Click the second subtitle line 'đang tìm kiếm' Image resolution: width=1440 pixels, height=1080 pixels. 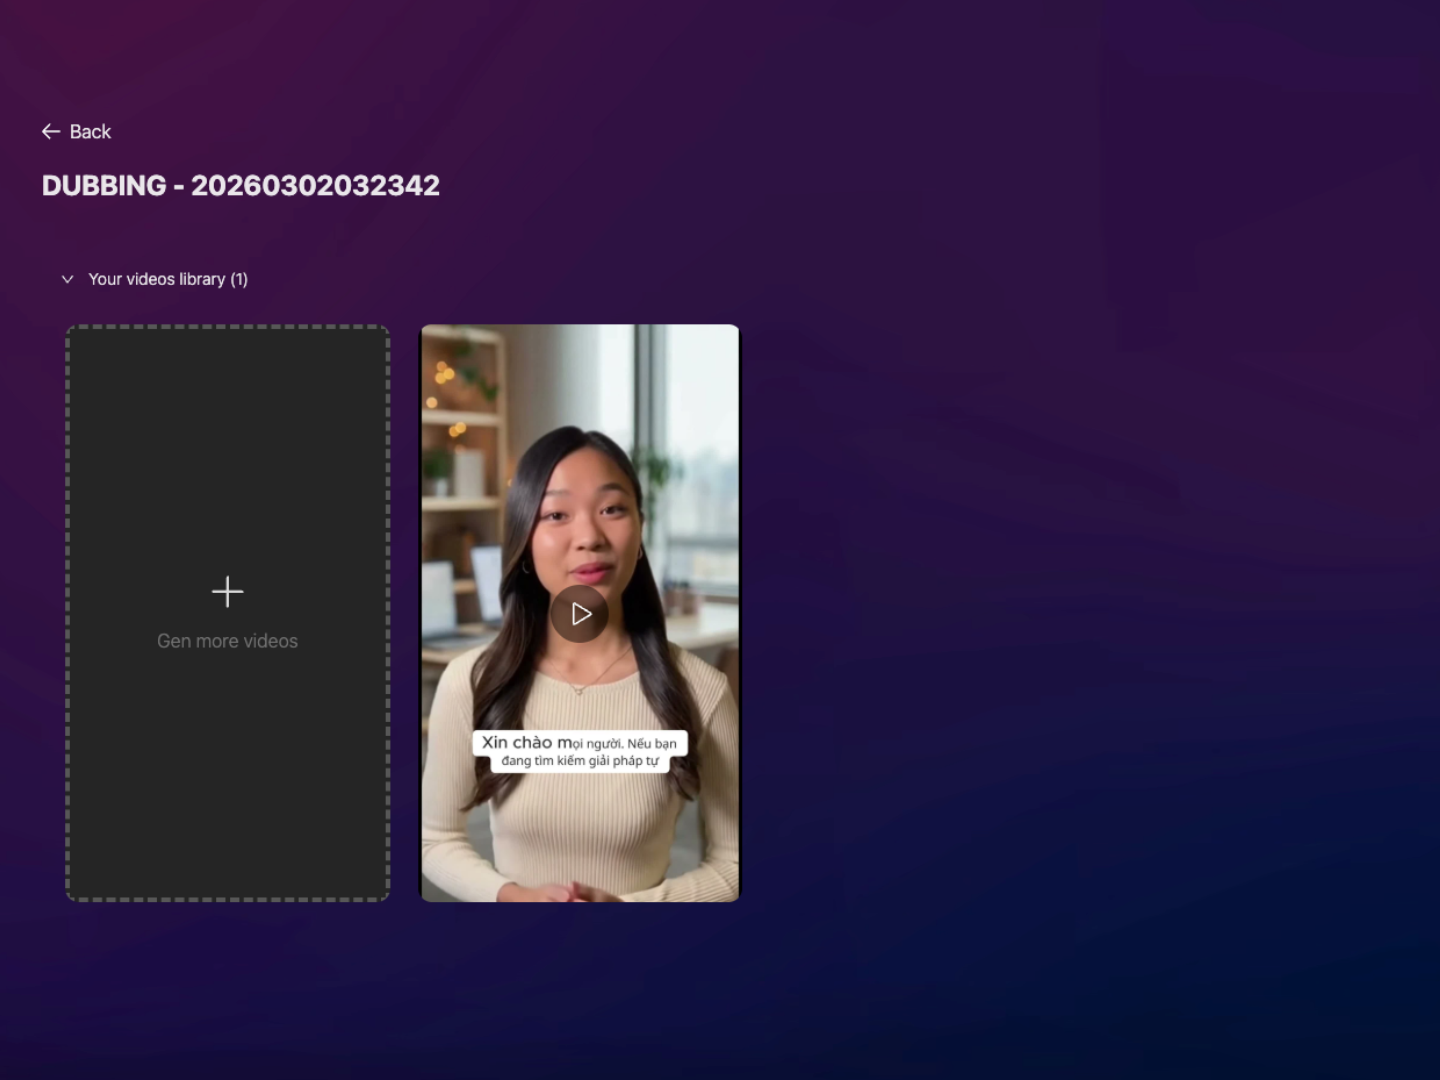coord(580,761)
